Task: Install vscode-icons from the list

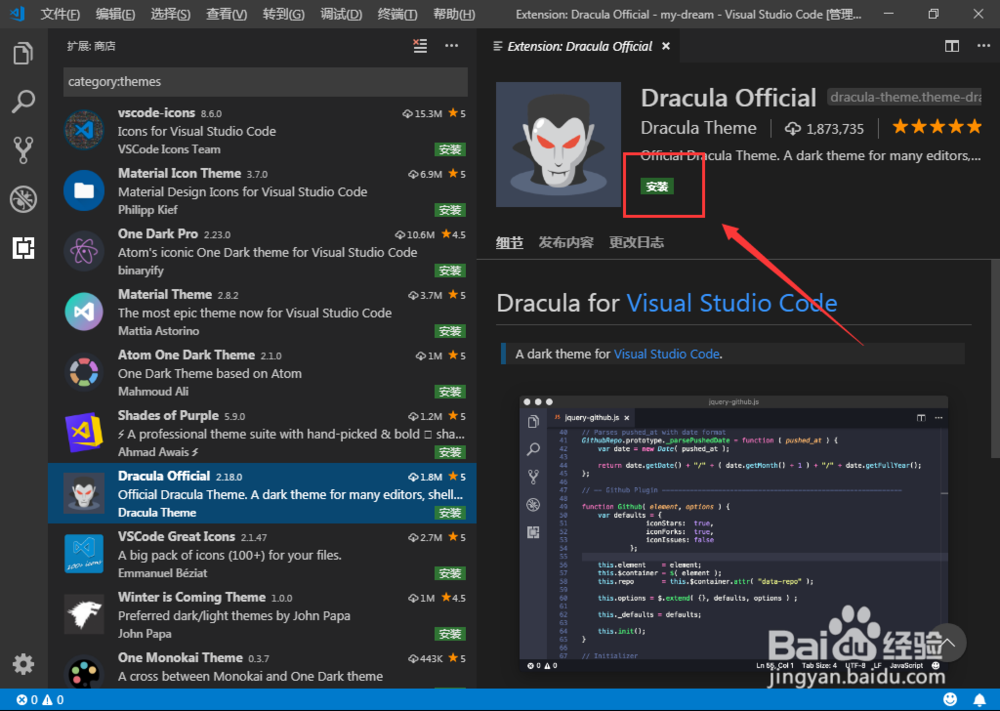Action: [450, 149]
